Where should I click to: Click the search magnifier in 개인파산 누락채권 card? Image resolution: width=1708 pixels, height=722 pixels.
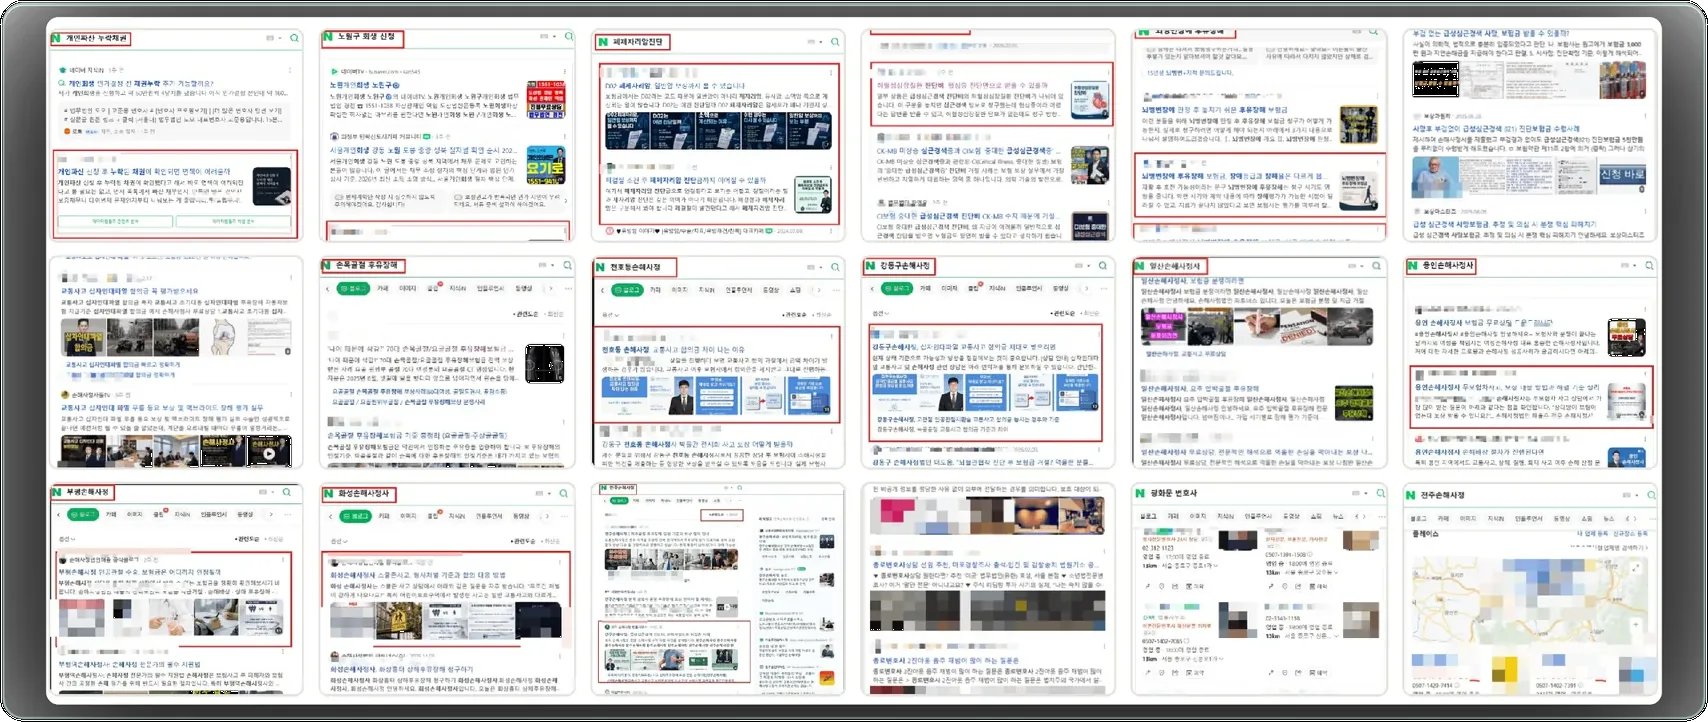coord(295,38)
